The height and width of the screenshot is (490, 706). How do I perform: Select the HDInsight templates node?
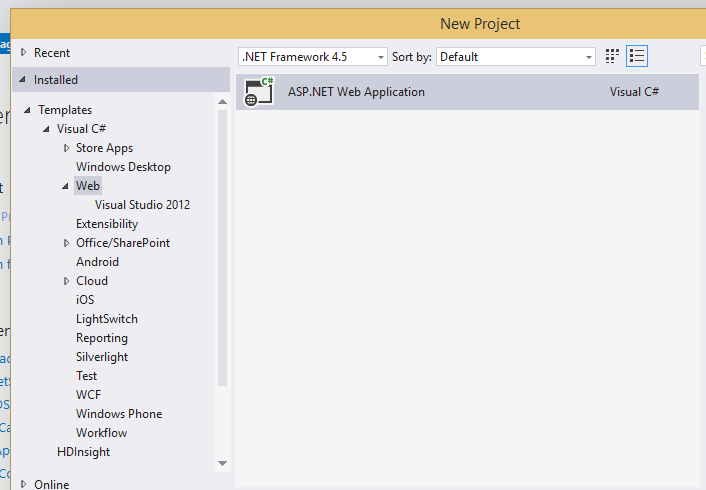[83, 452]
